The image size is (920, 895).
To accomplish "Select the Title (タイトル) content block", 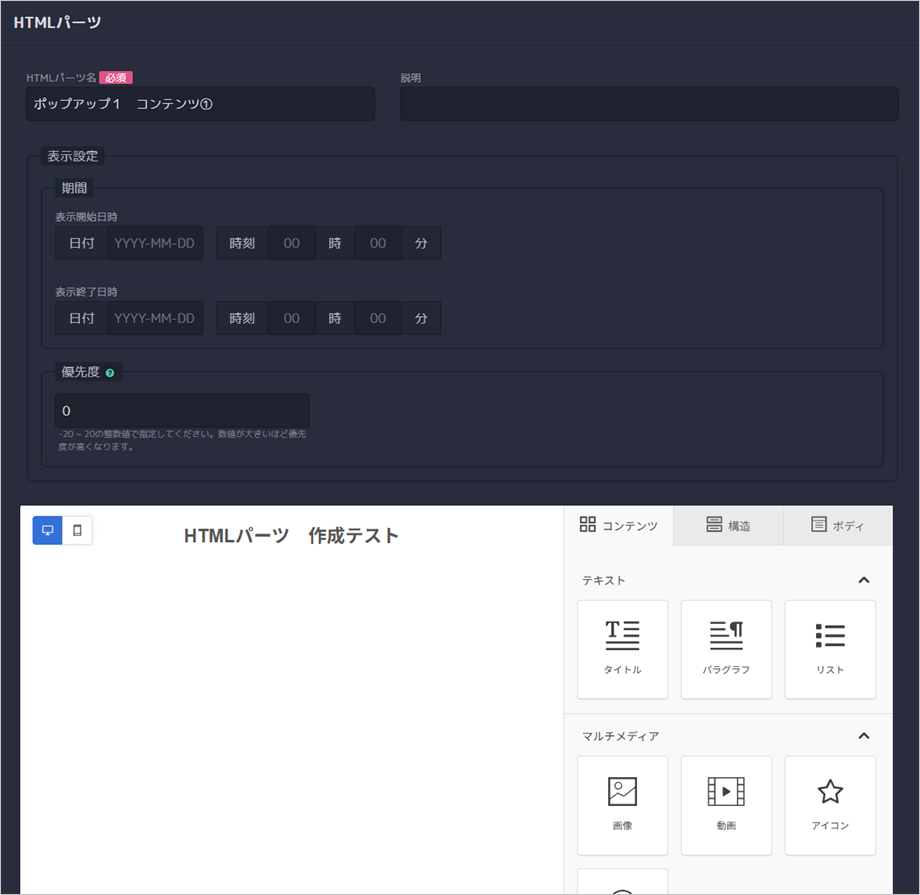I will coord(622,649).
